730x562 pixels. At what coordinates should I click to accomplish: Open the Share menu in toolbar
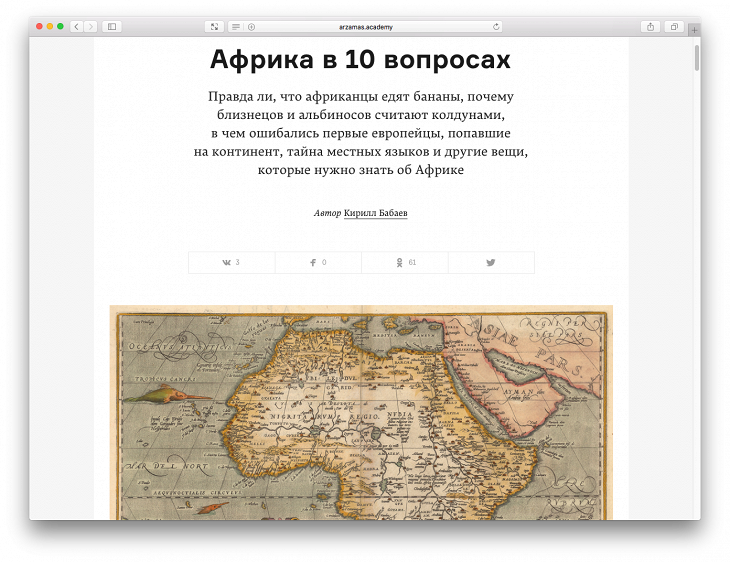651,27
